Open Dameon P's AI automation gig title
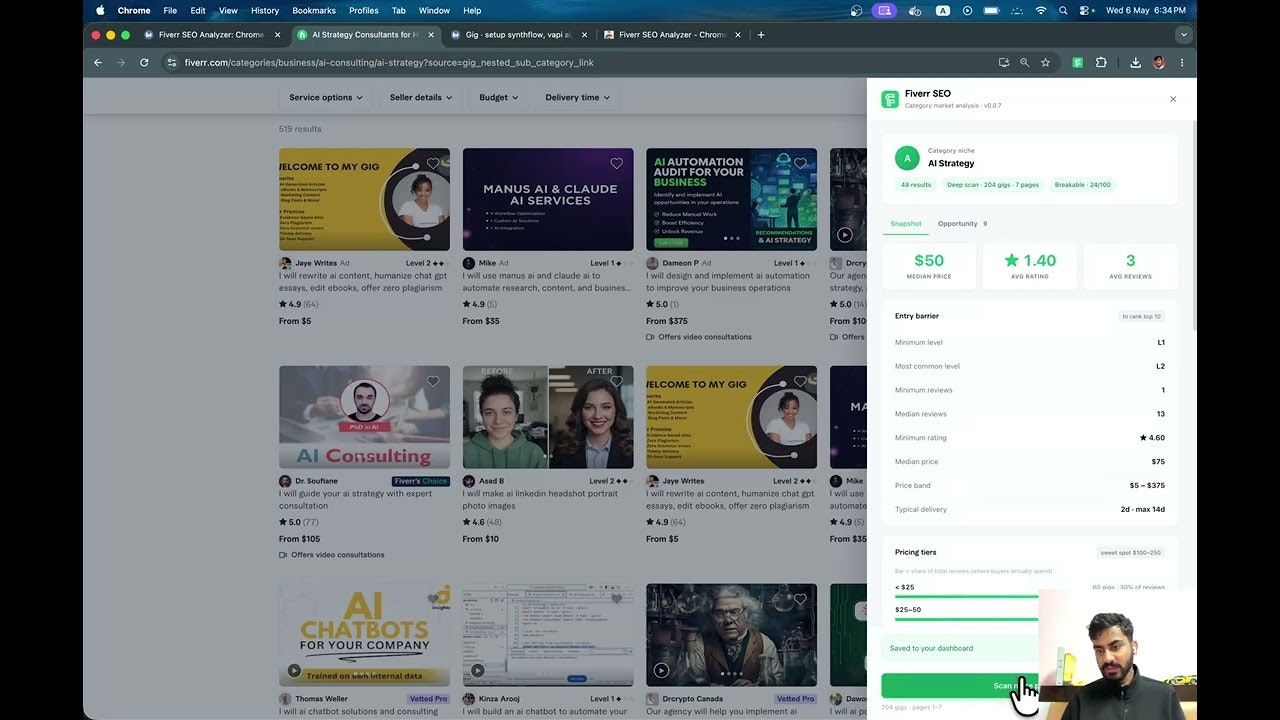Screen dimensions: 1280x720 [x=728, y=281]
